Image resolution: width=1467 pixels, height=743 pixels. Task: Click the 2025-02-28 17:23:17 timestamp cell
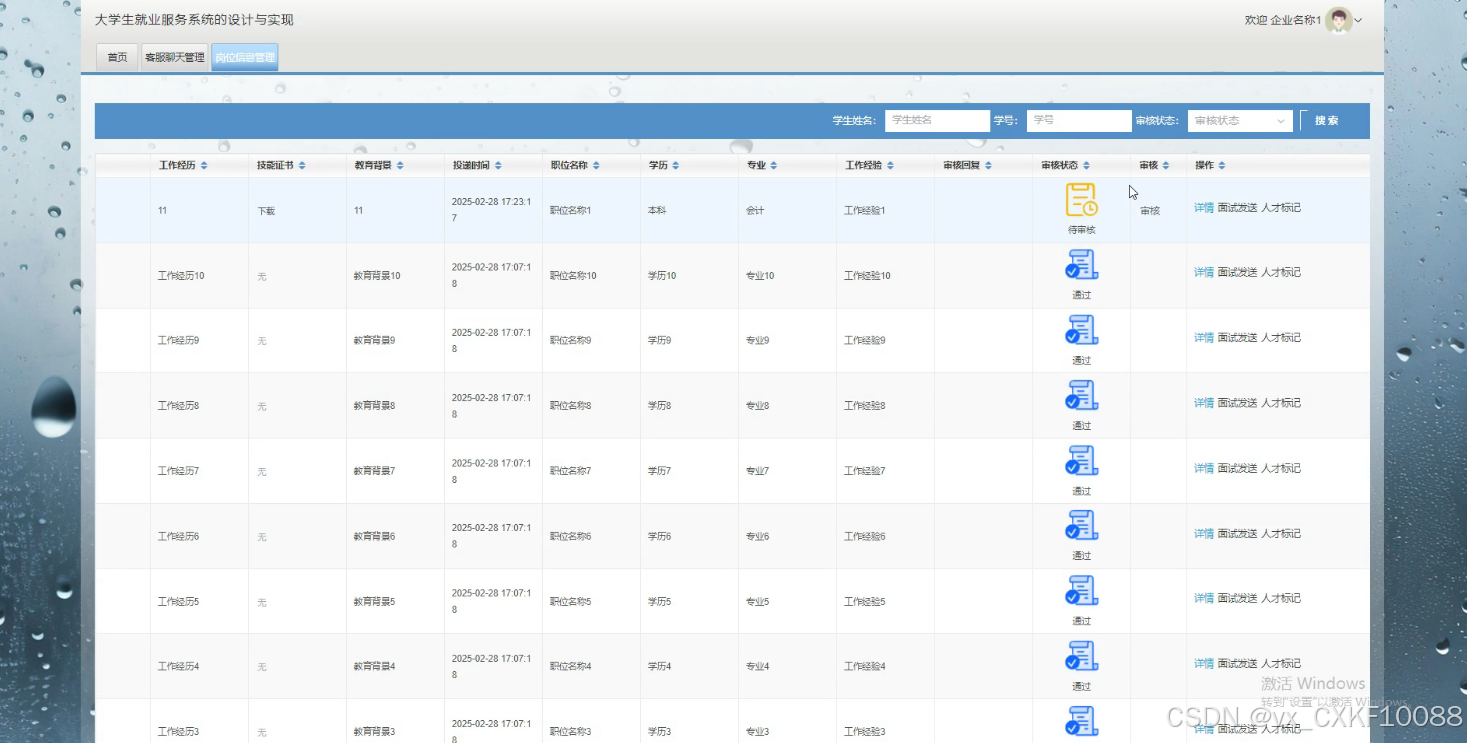[x=491, y=209]
